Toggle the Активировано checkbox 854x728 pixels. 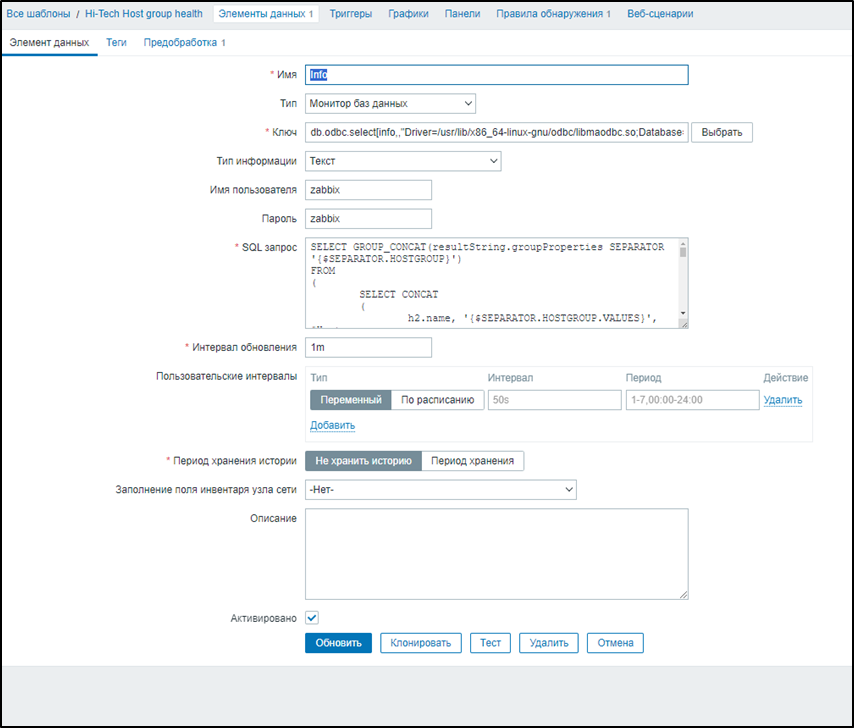[x=312, y=618]
